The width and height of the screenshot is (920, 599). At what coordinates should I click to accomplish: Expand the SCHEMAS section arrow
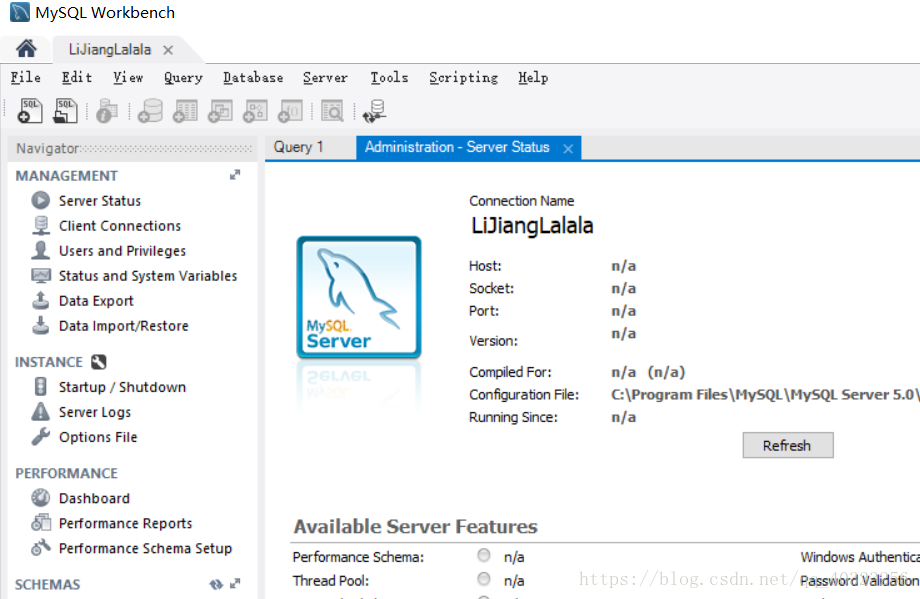click(x=235, y=584)
